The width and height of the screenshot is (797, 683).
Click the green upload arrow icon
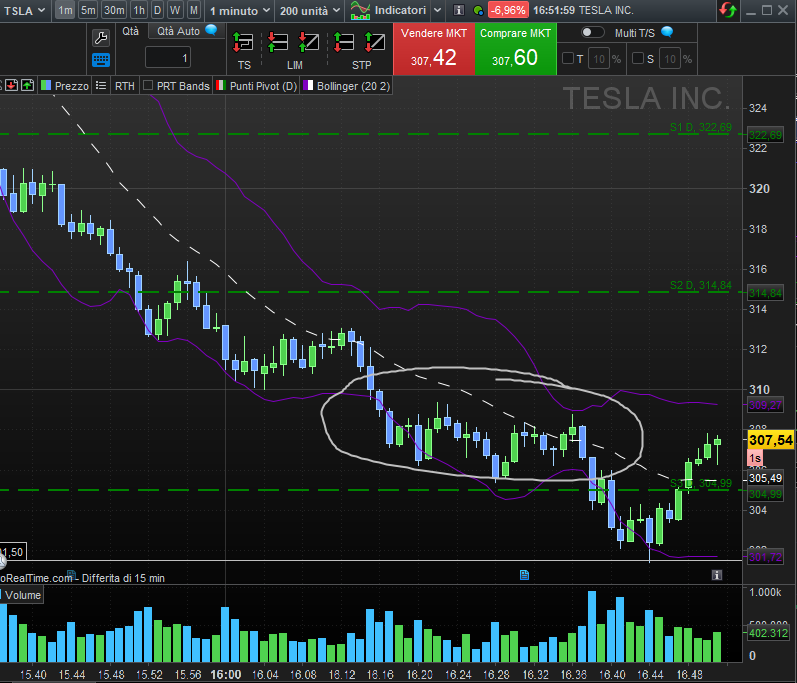tap(27, 85)
